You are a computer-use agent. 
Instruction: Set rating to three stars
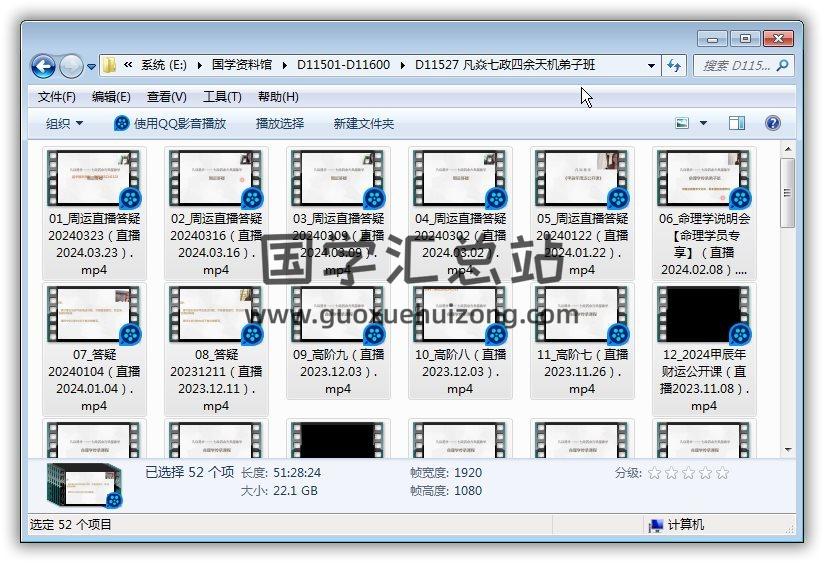coord(688,473)
